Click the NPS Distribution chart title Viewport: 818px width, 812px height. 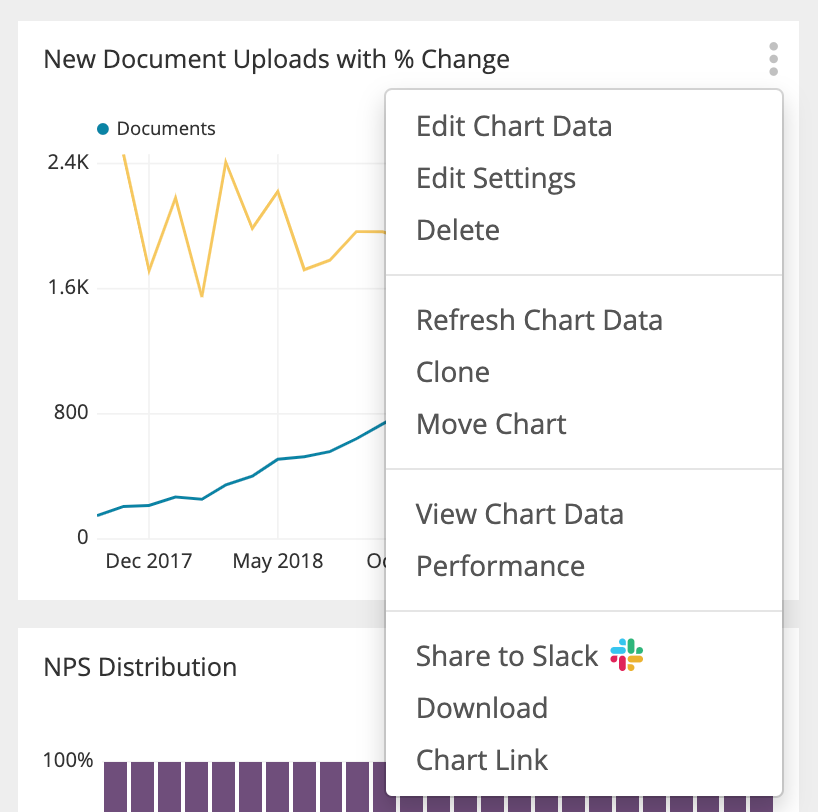pos(140,667)
